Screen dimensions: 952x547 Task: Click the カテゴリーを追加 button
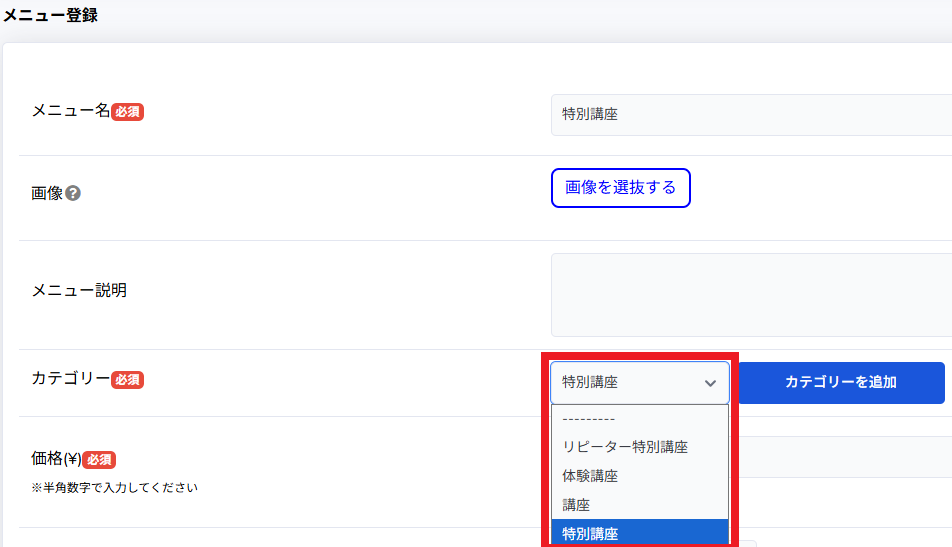pyautogui.click(x=840, y=383)
